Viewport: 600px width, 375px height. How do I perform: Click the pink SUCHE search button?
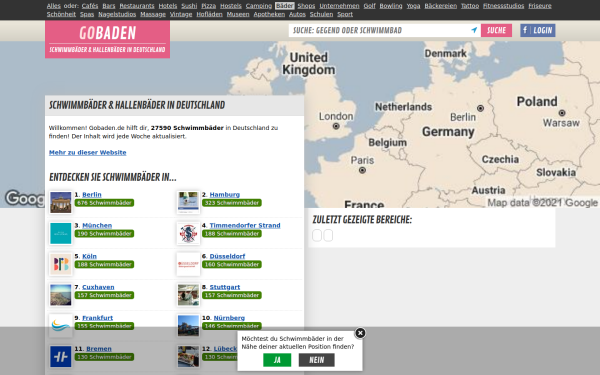click(x=496, y=30)
